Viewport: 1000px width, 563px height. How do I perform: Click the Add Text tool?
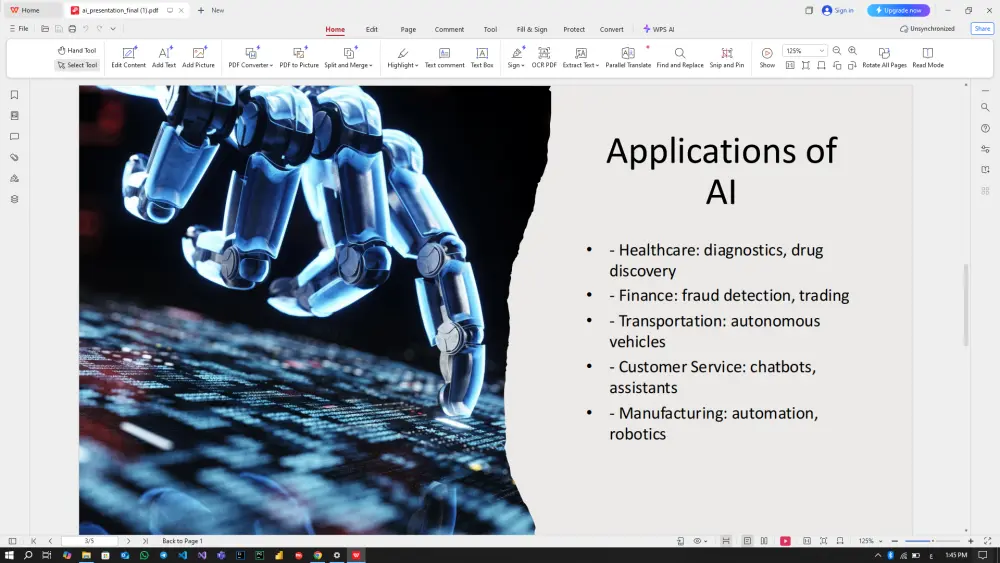(x=164, y=57)
